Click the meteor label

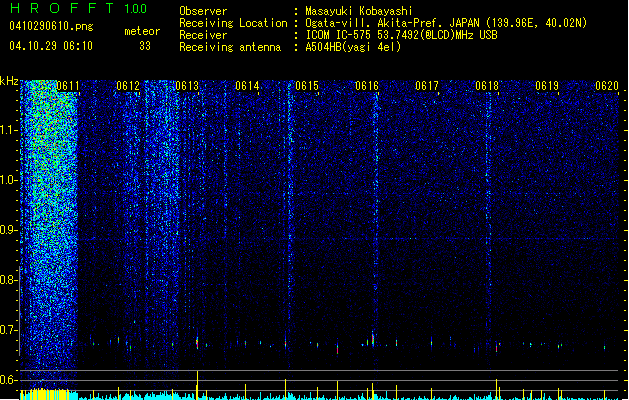coord(142,31)
